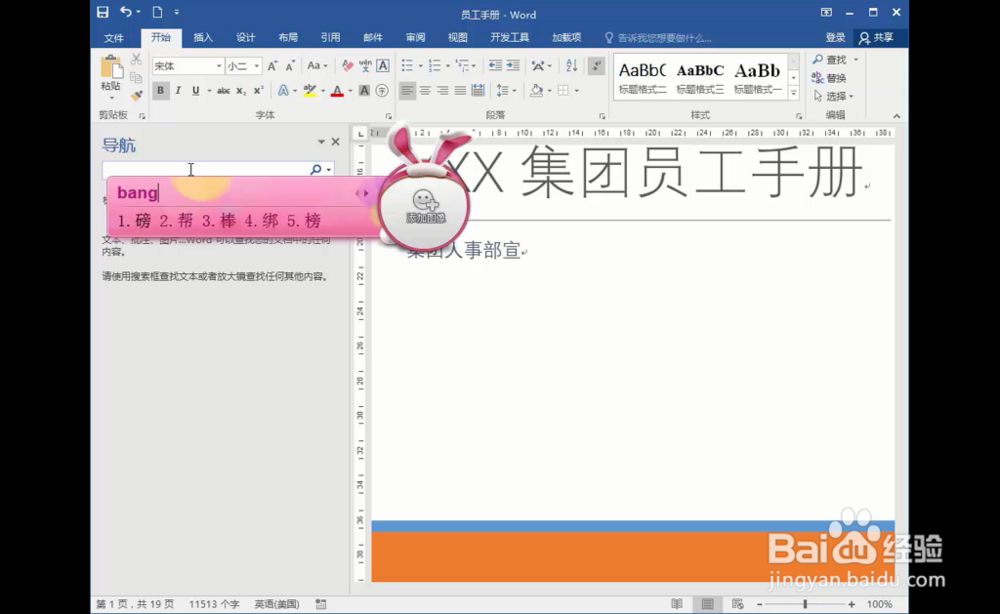Toggle subscript formatting
The width and height of the screenshot is (1000, 614).
click(x=240, y=91)
